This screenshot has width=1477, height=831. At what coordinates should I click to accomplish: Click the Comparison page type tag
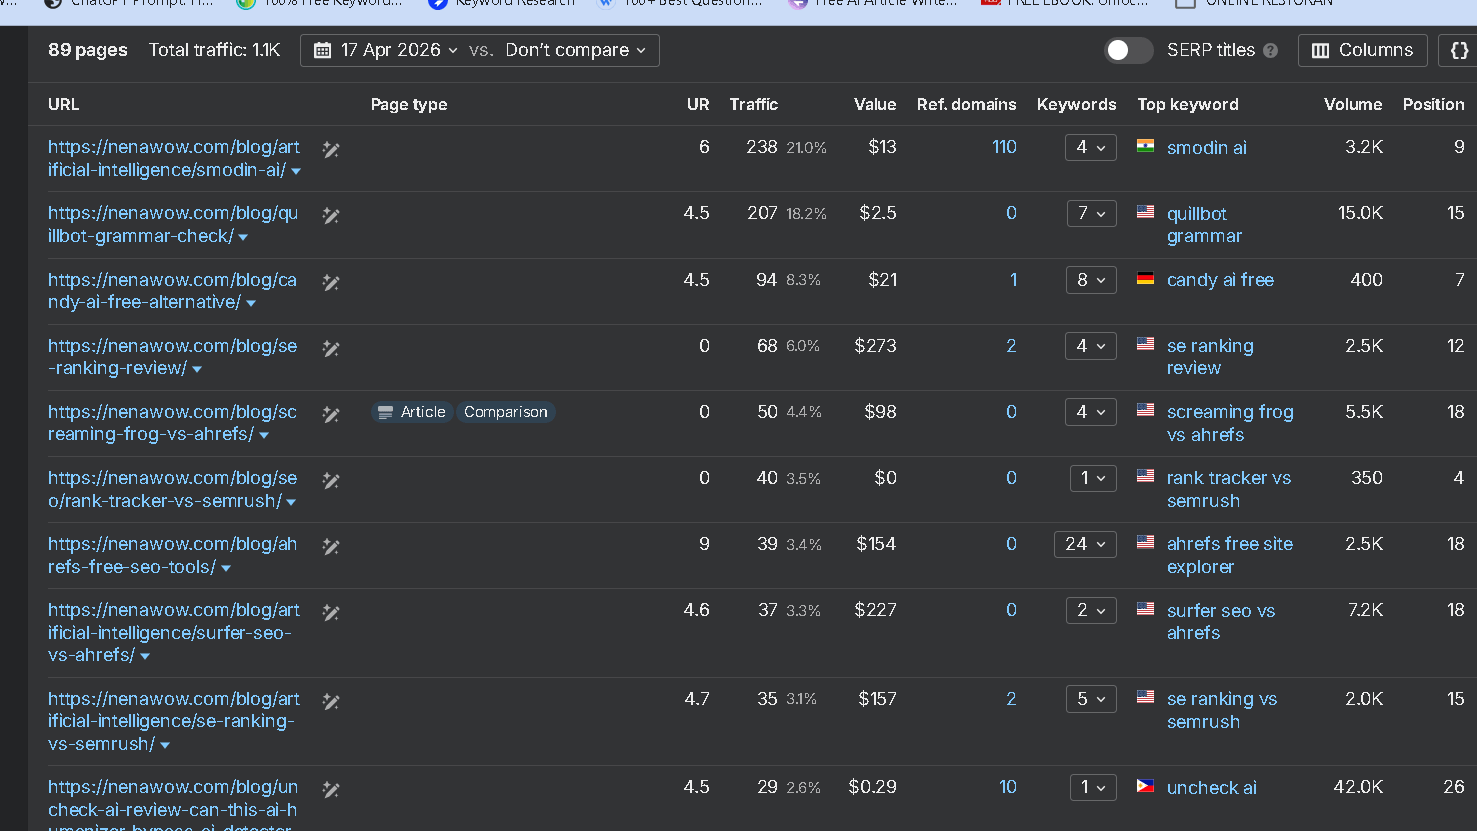click(x=505, y=412)
